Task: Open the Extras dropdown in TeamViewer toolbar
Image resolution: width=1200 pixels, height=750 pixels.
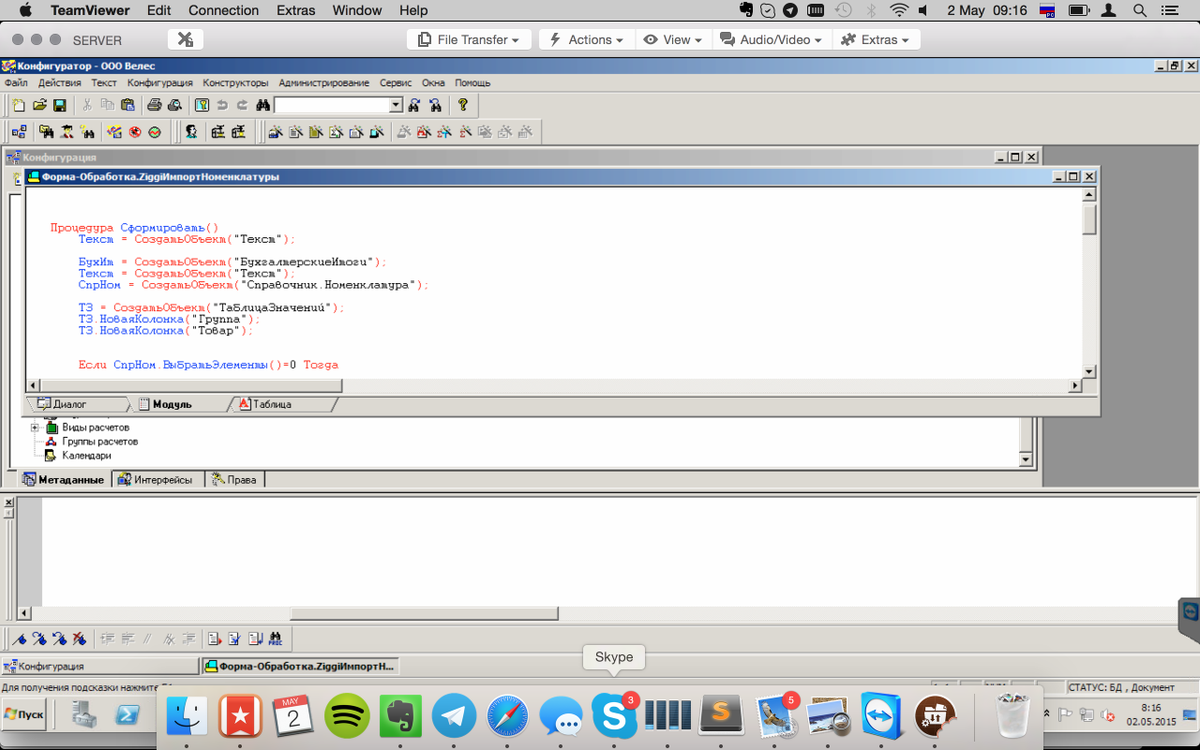Action: coord(875,39)
